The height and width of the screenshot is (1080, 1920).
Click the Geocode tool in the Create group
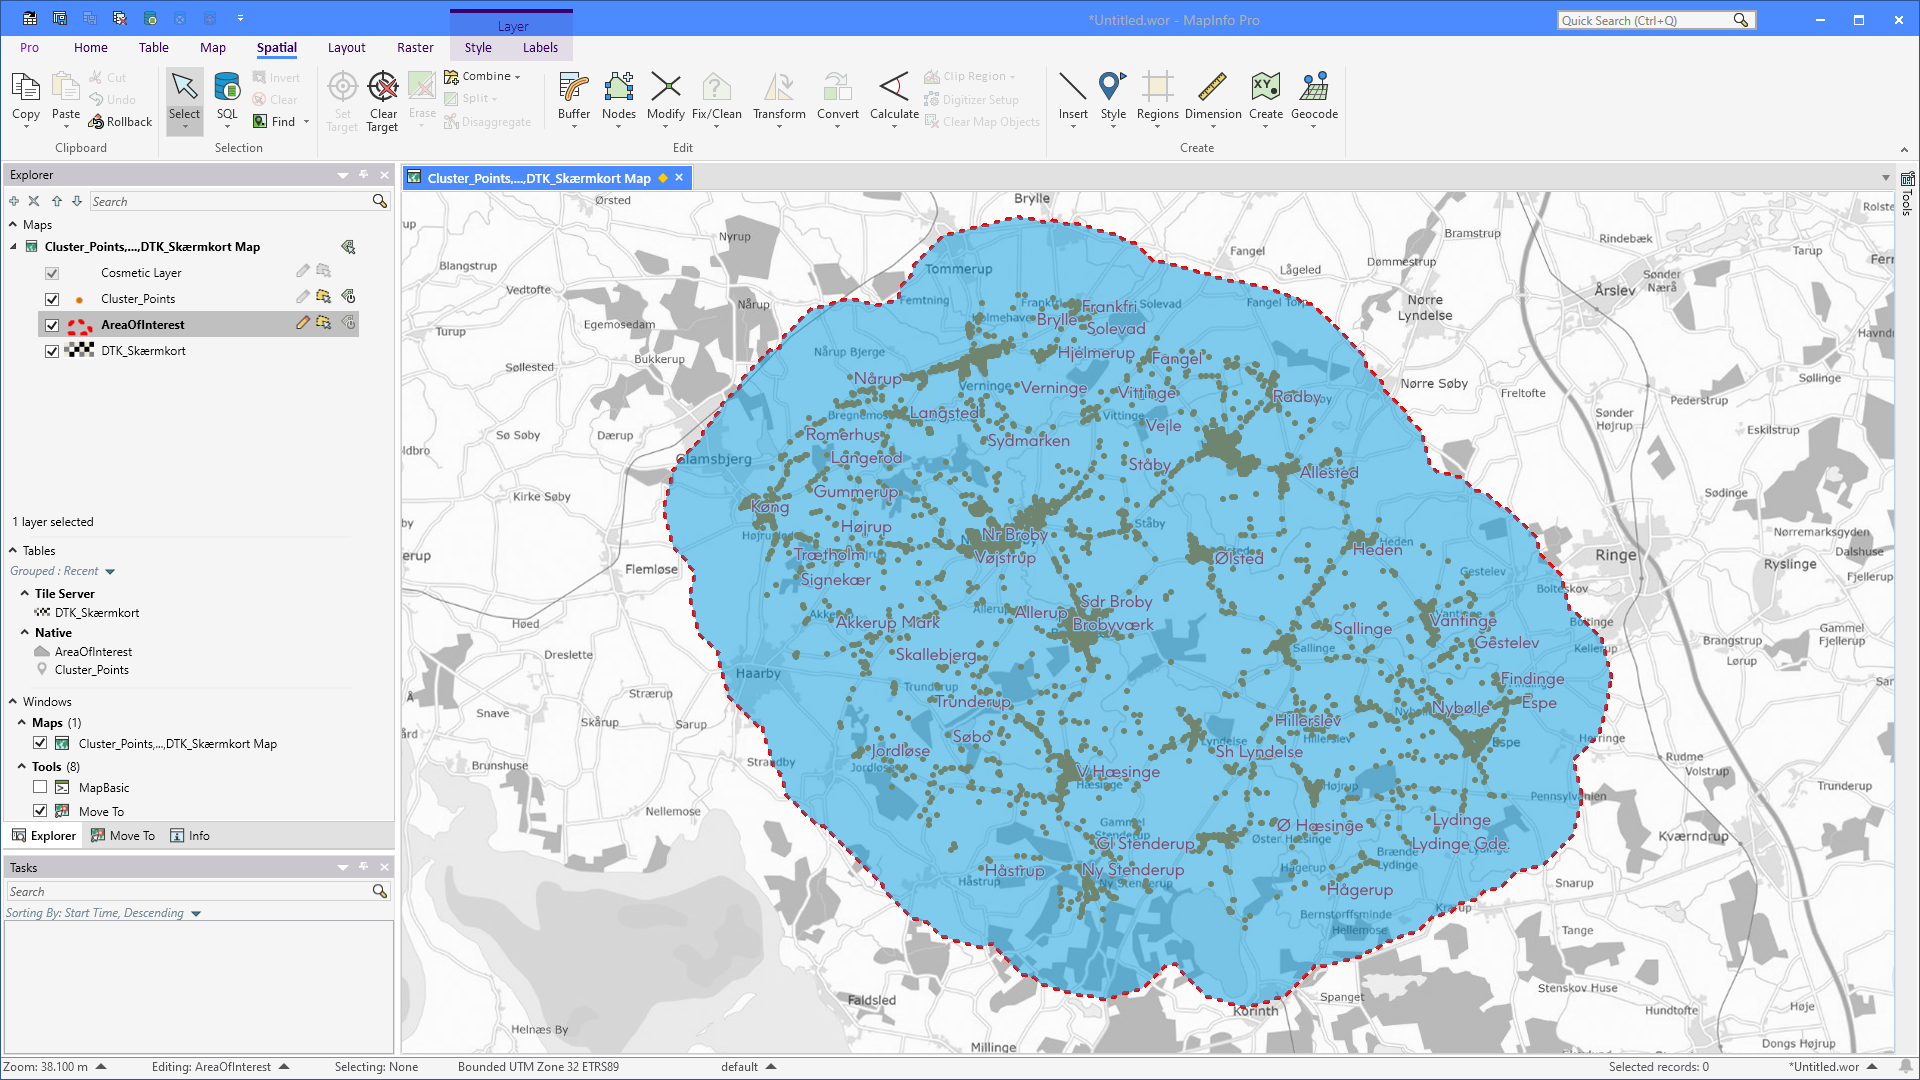(1314, 99)
